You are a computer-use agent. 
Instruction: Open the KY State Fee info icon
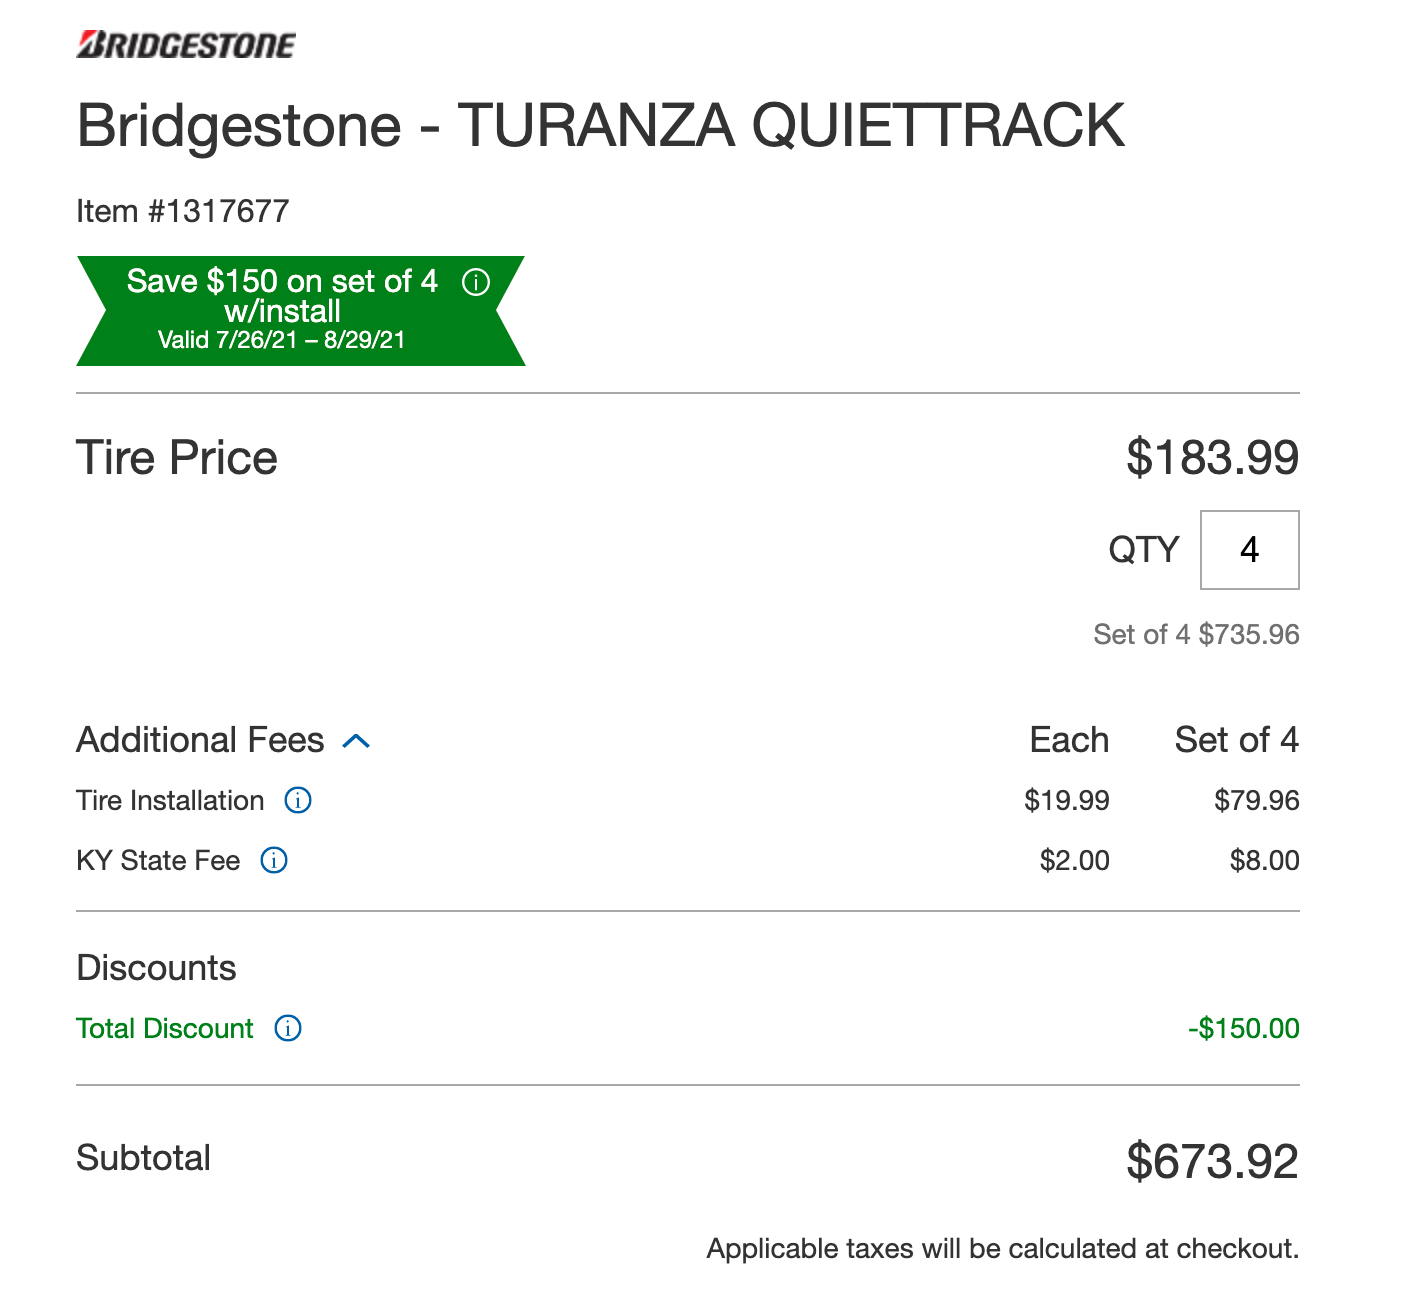coord(274,860)
